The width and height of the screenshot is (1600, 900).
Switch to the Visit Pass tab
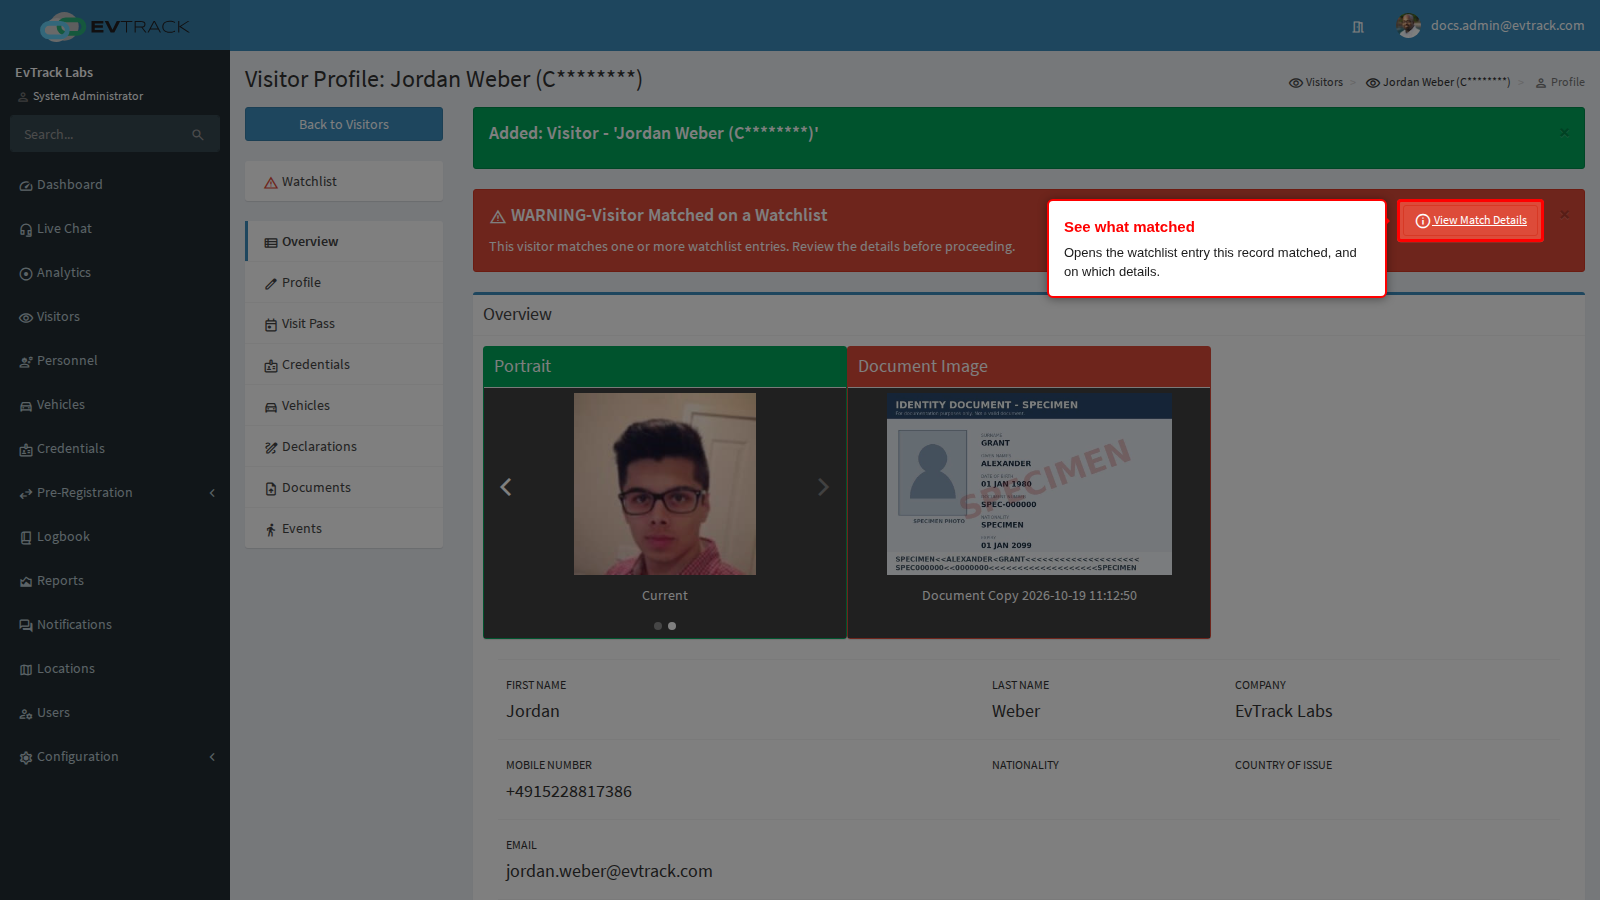tap(344, 324)
